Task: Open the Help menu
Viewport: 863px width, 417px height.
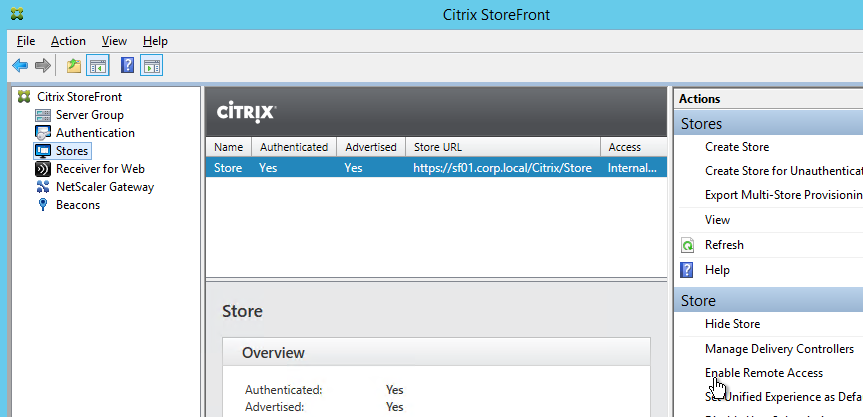Action: pyautogui.click(x=155, y=41)
